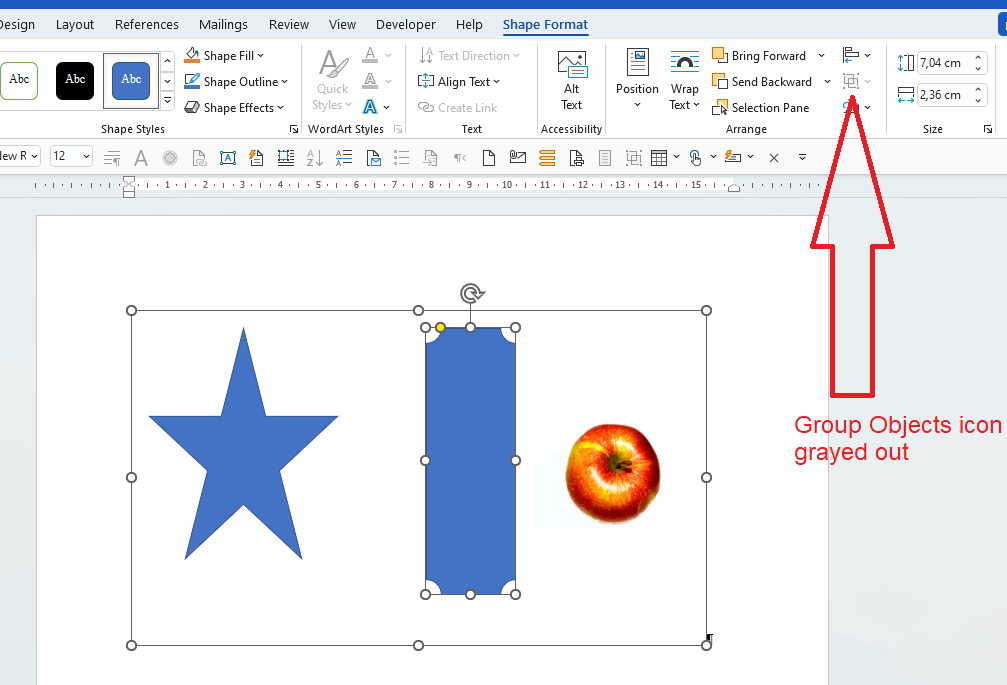Screen dimensions: 1007x685
Task: Open the Quick Styles WordArt gallery
Action: (x=333, y=80)
